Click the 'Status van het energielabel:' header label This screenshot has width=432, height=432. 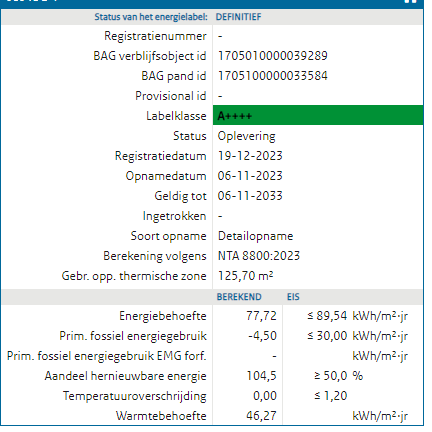(151, 17)
